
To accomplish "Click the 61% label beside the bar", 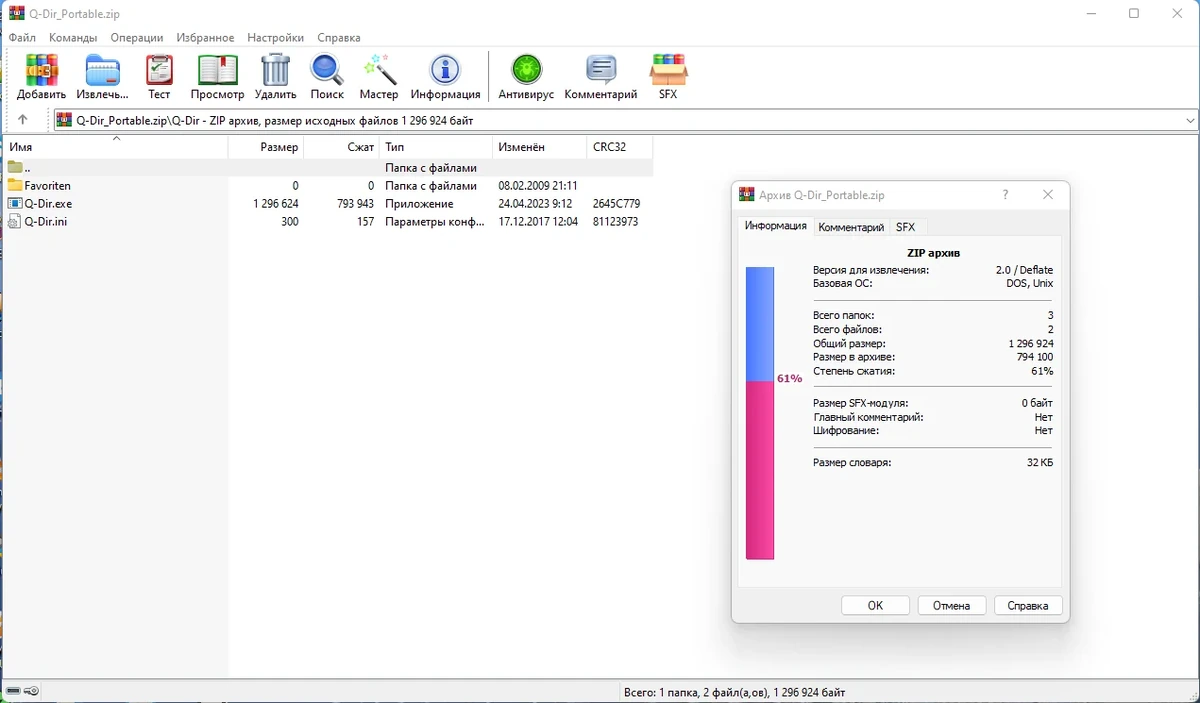I will [789, 379].
